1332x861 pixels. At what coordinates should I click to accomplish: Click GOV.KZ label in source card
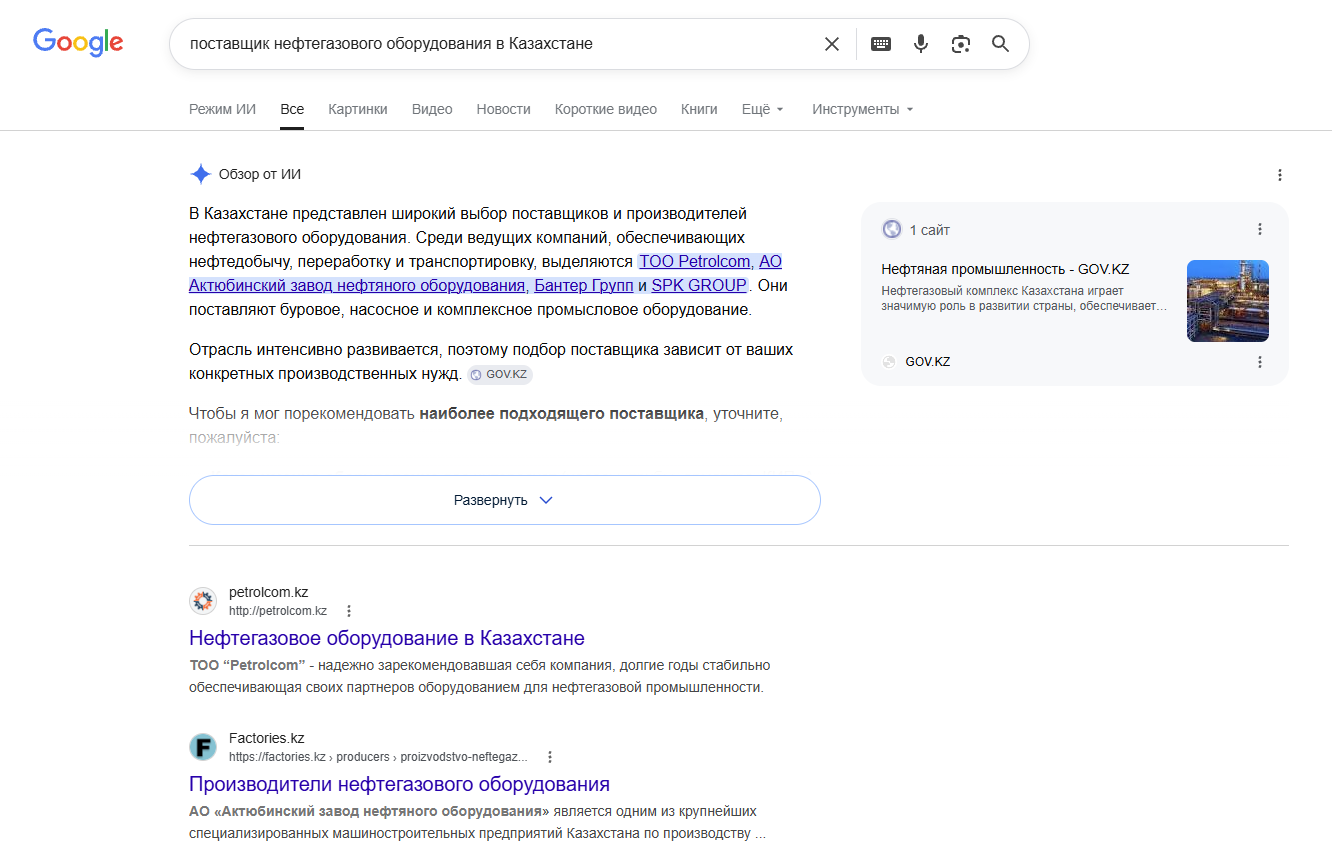(928, 362)
